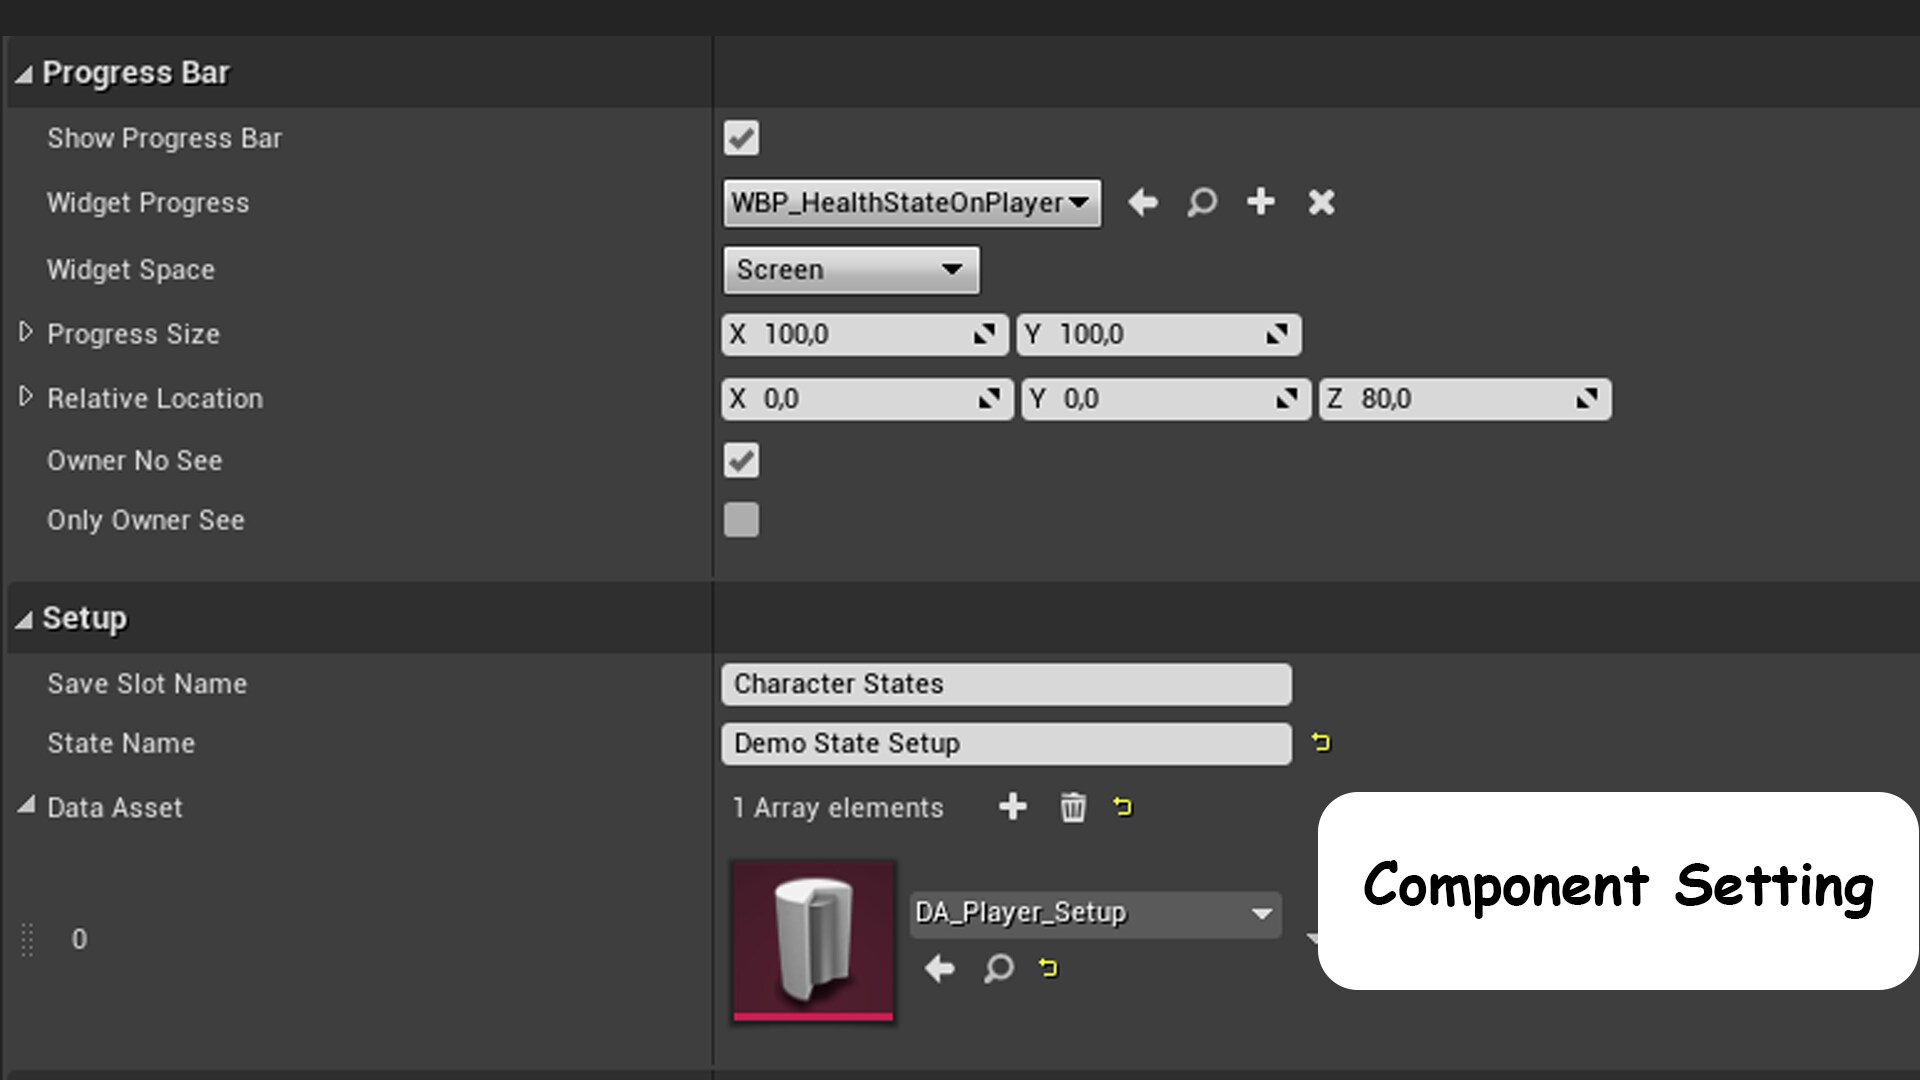Uncheck Show Progress Bar
This screenshot has height=1080, width=1920.
pos(741,138)
